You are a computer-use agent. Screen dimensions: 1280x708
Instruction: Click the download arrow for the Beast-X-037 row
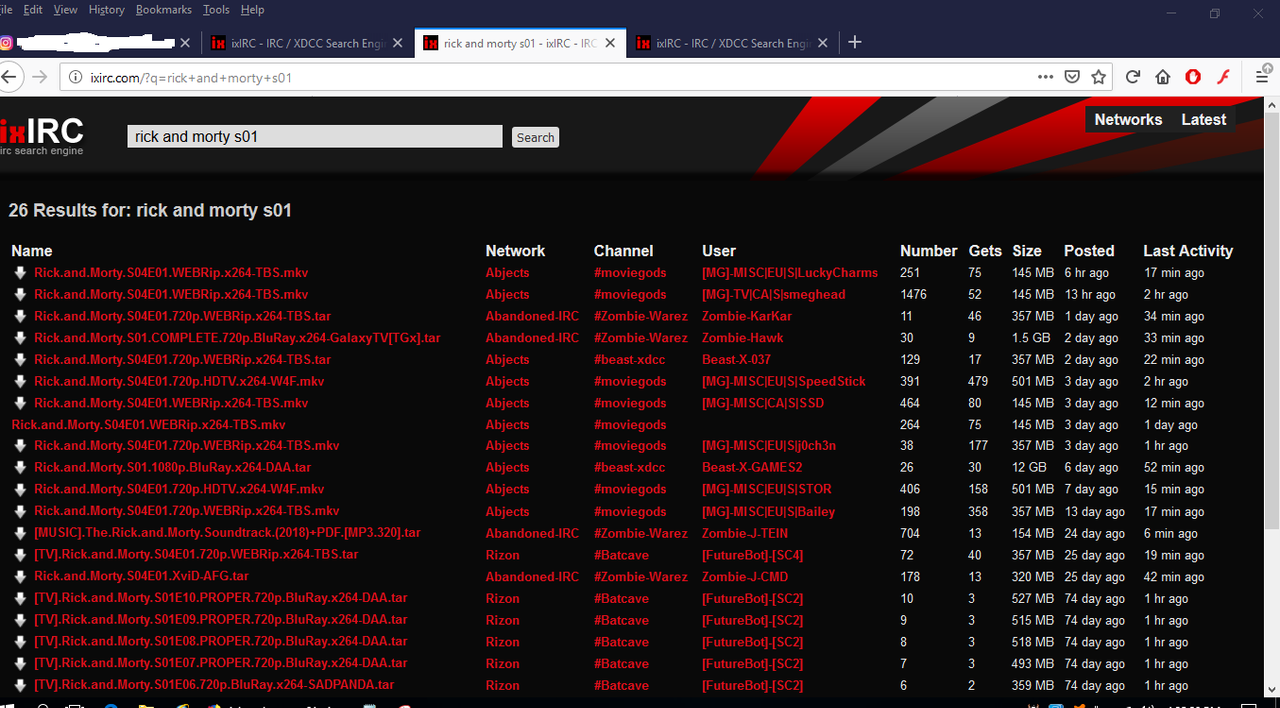[20, 360]
